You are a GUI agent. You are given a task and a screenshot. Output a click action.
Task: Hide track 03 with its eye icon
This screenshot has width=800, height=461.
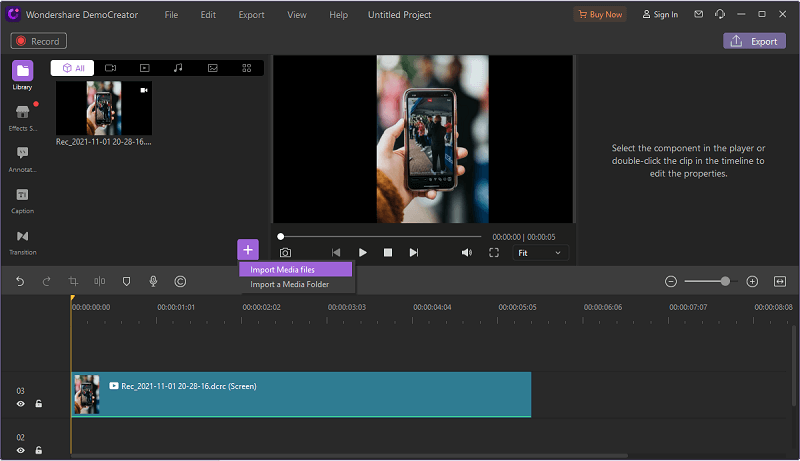click(x=20, y=404)
